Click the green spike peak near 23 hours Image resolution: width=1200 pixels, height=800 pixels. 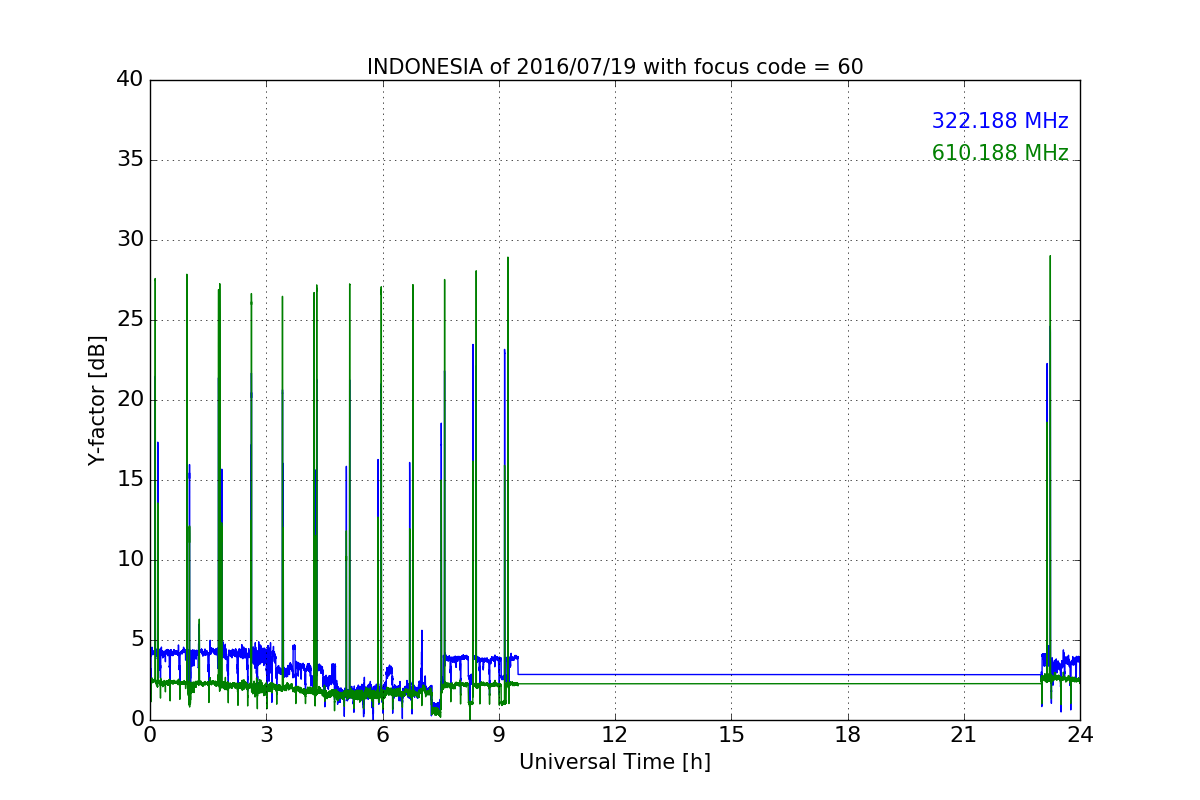tap(1050, 257)
